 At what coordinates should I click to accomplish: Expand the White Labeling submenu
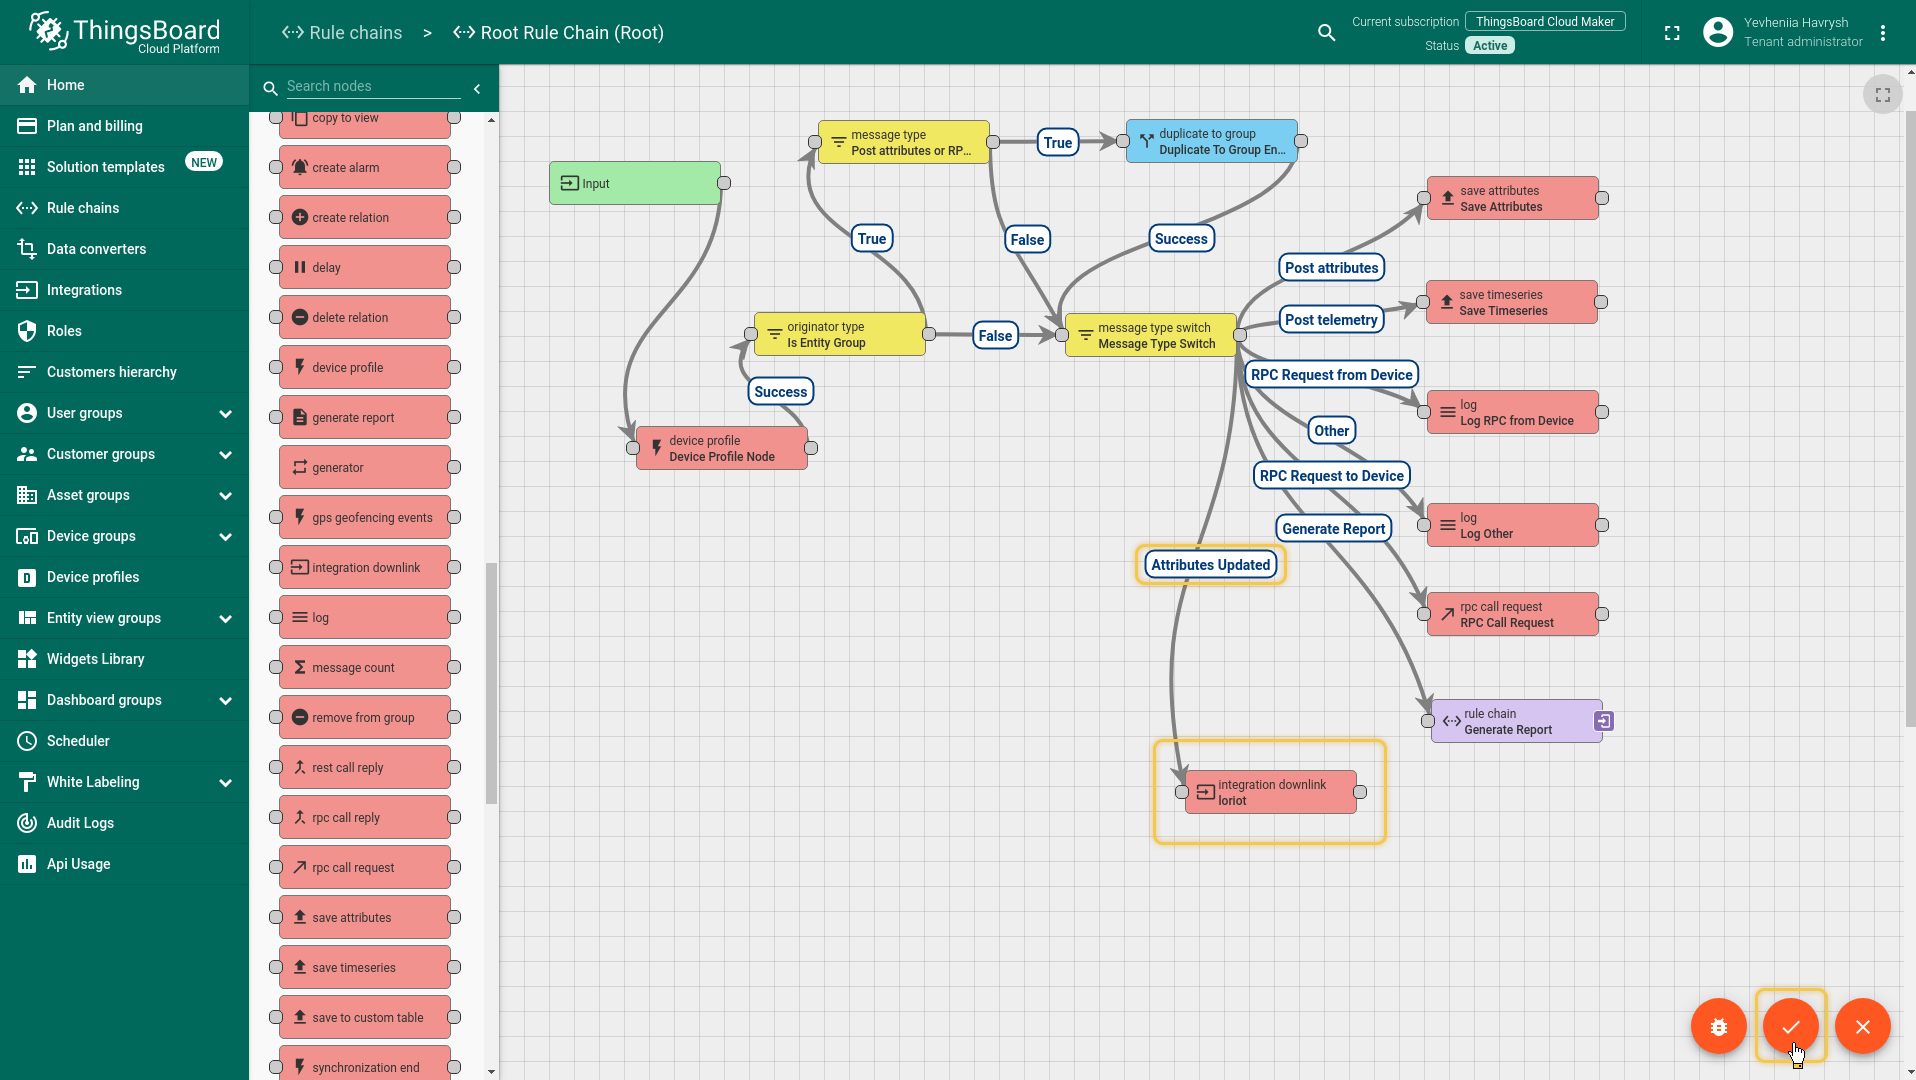tap(225, 782)
